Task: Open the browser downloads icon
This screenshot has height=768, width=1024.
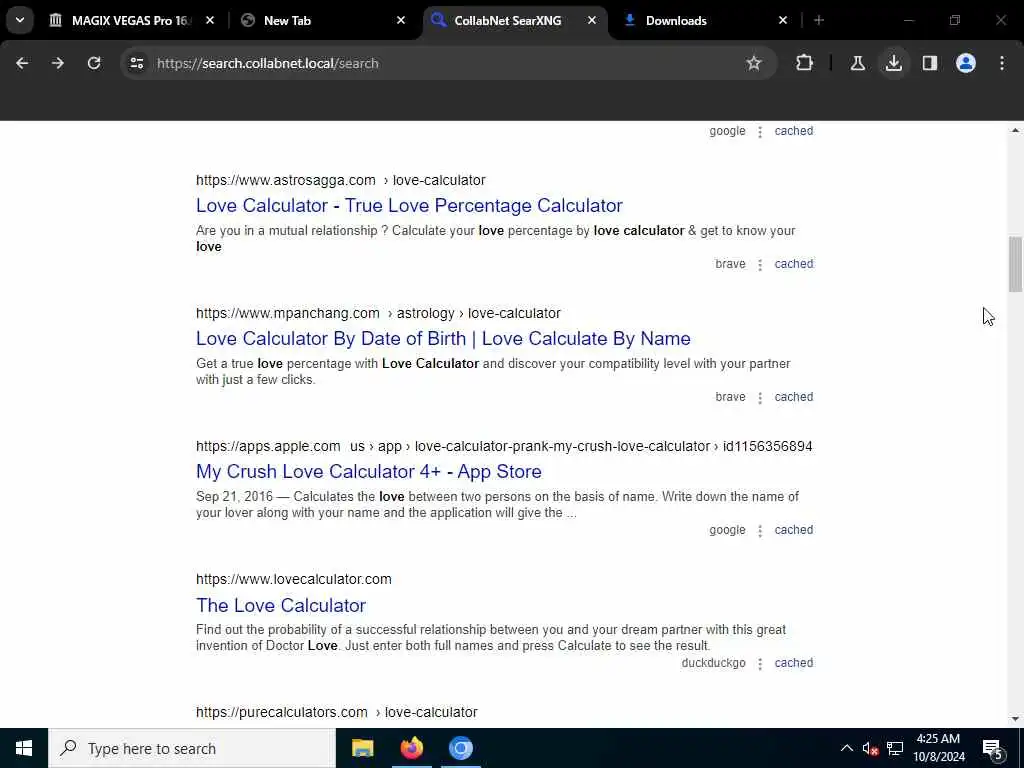Action: coord(893,63)
